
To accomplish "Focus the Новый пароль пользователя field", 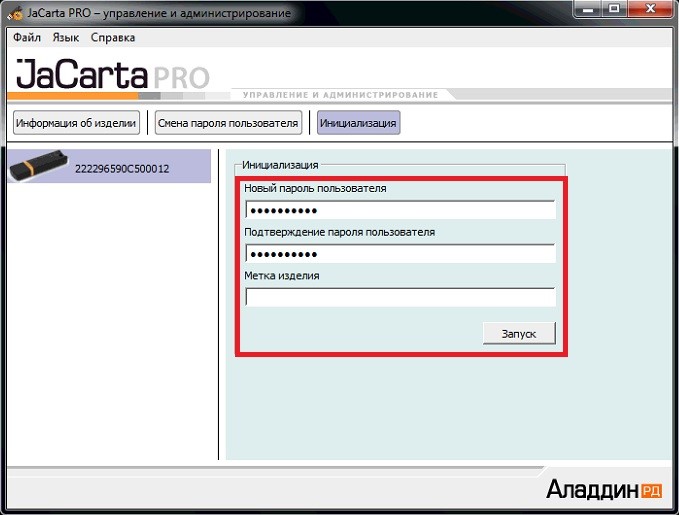I will coord(400,211).
